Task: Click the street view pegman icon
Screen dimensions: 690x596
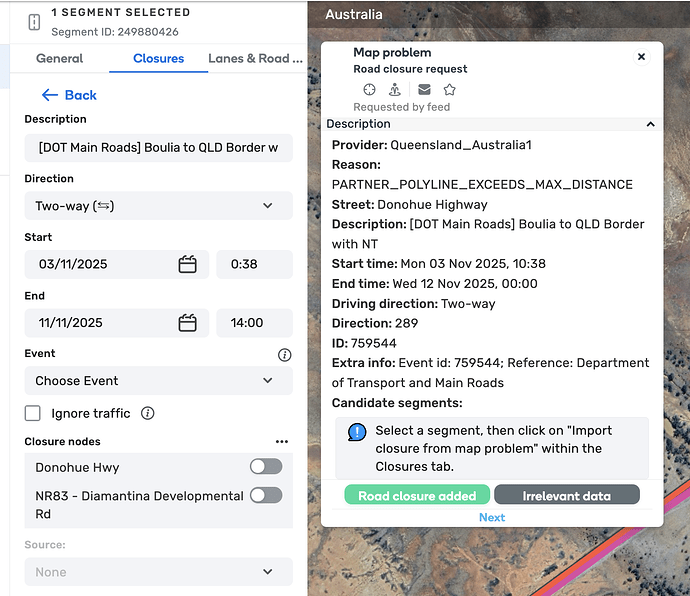Action: coord(395,89)
